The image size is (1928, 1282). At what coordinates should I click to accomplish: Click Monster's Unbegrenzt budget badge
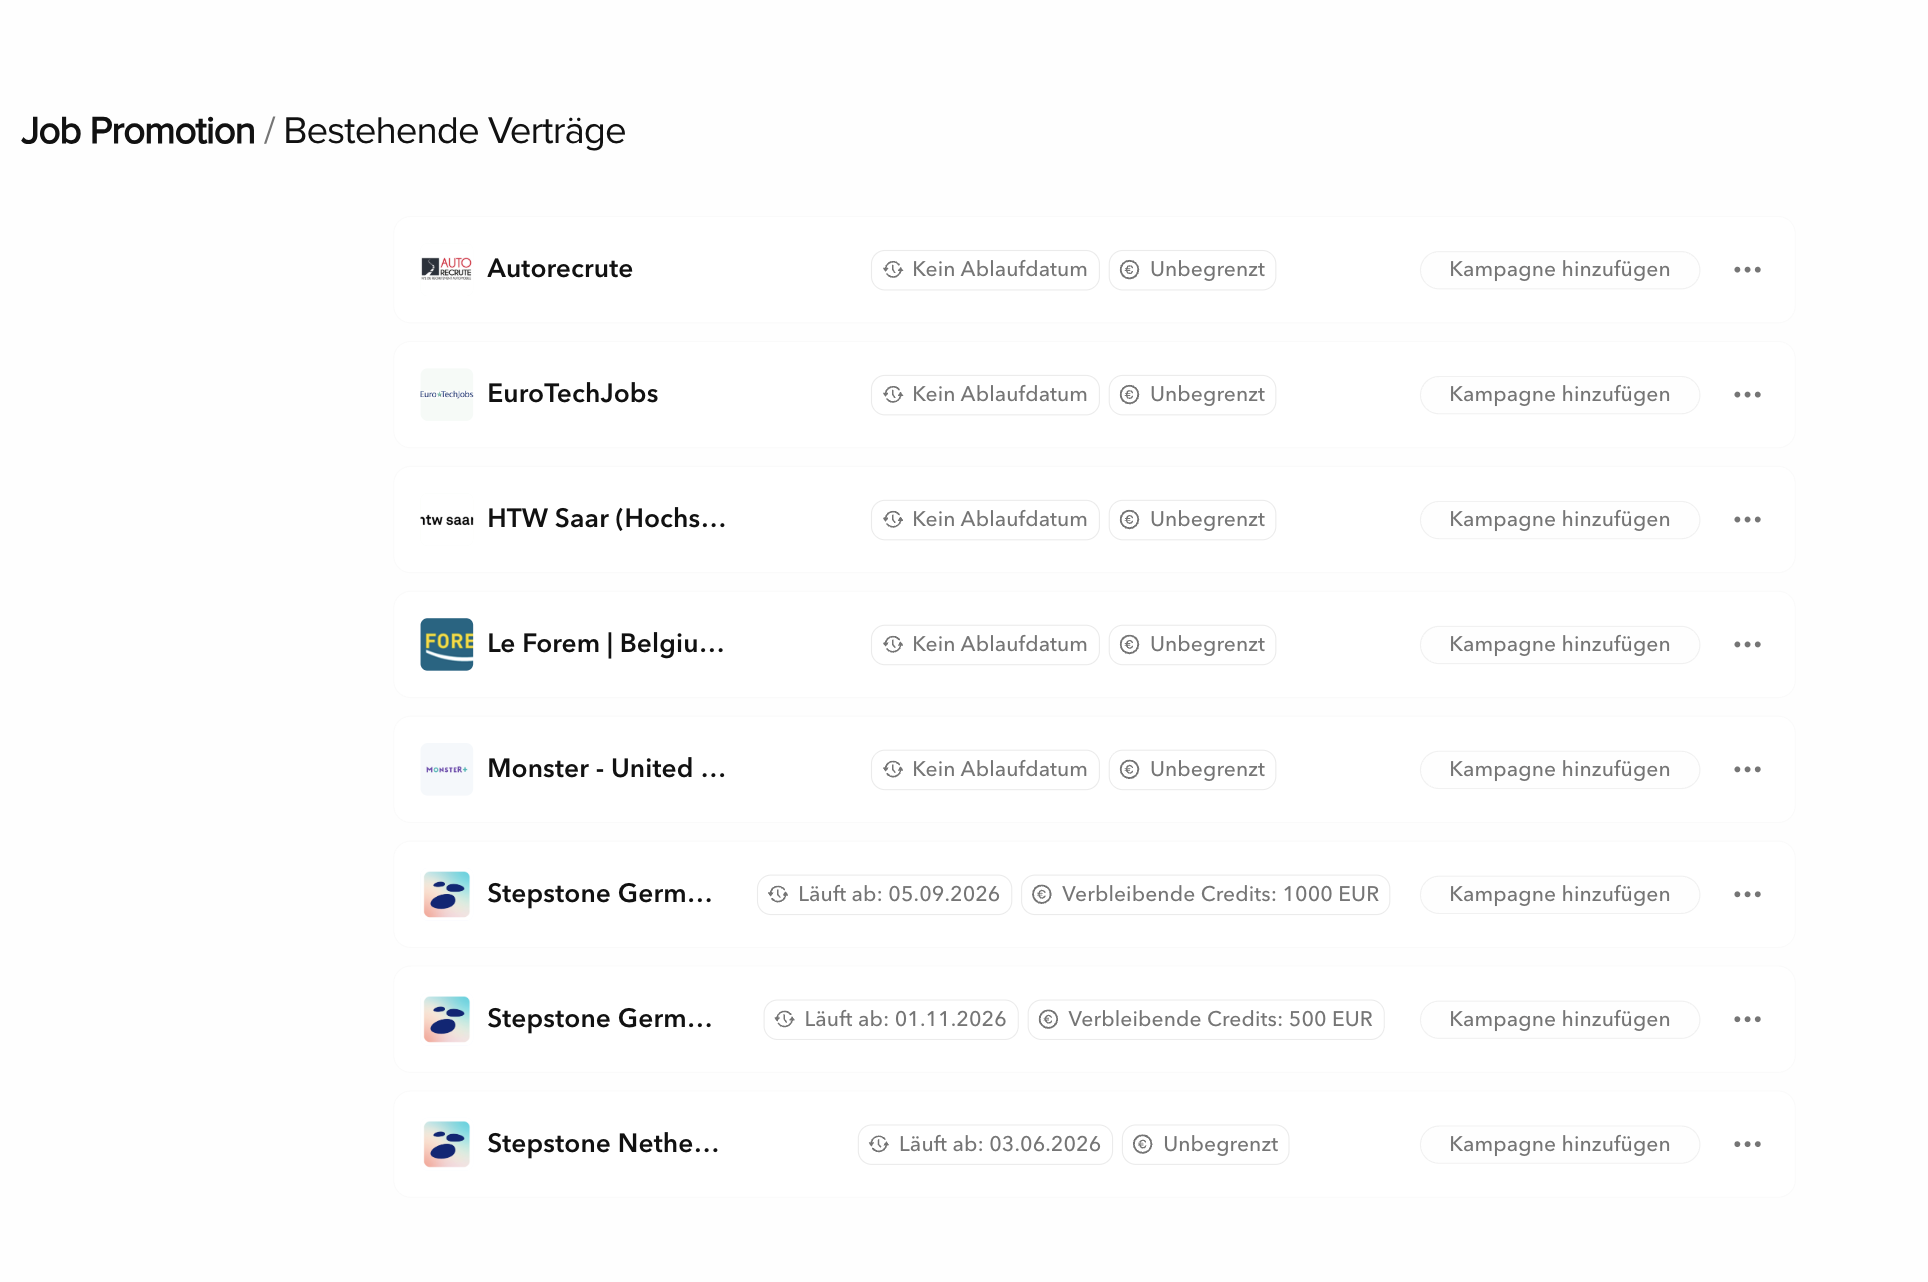point(1192,770)
